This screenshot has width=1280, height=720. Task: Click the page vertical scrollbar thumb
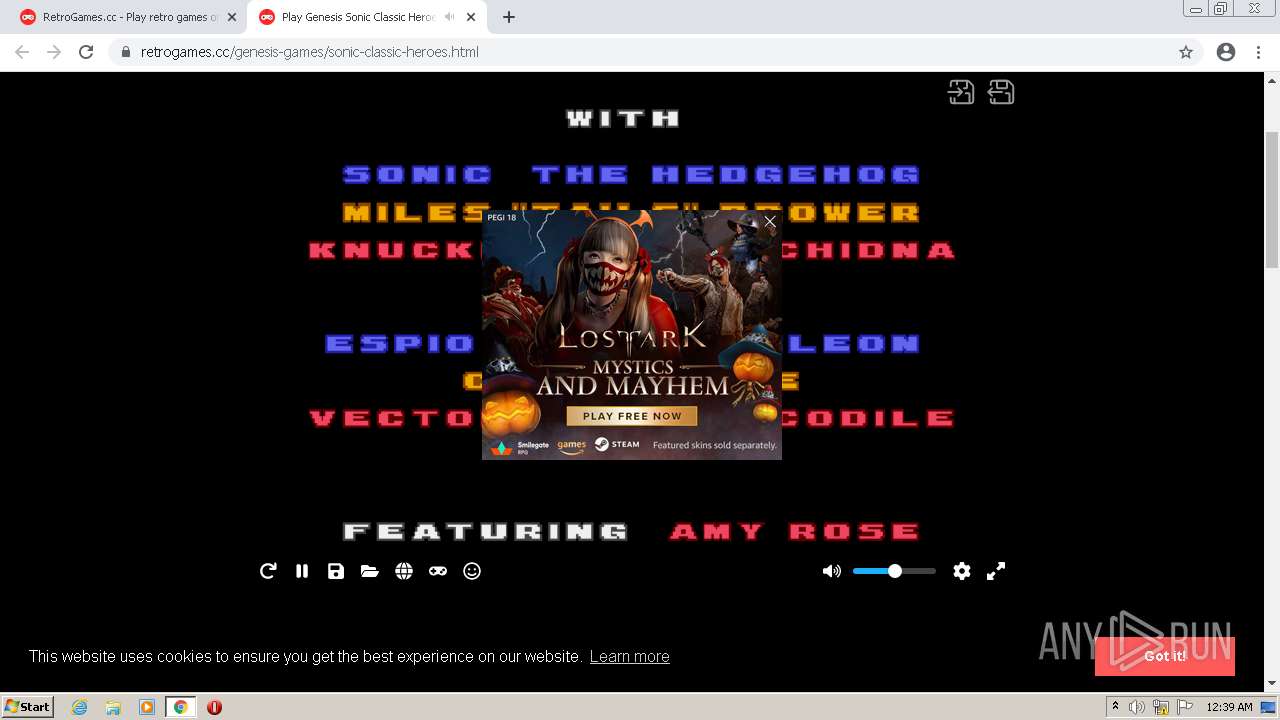pos(1272,200)
